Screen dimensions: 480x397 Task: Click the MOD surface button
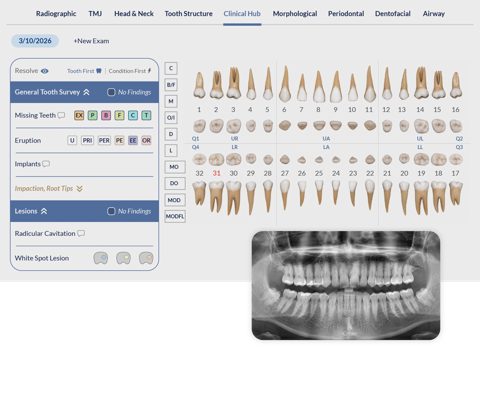[x=175, y=200]
